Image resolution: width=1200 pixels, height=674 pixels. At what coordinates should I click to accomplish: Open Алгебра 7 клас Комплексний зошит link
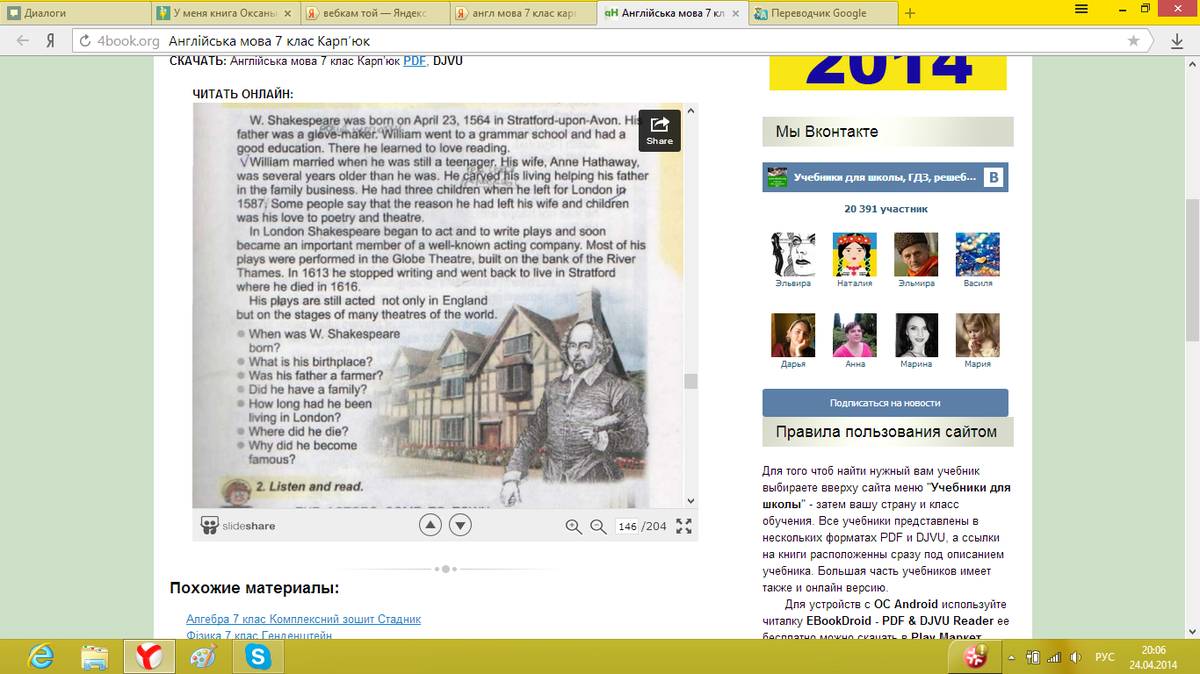pos(303,619)
